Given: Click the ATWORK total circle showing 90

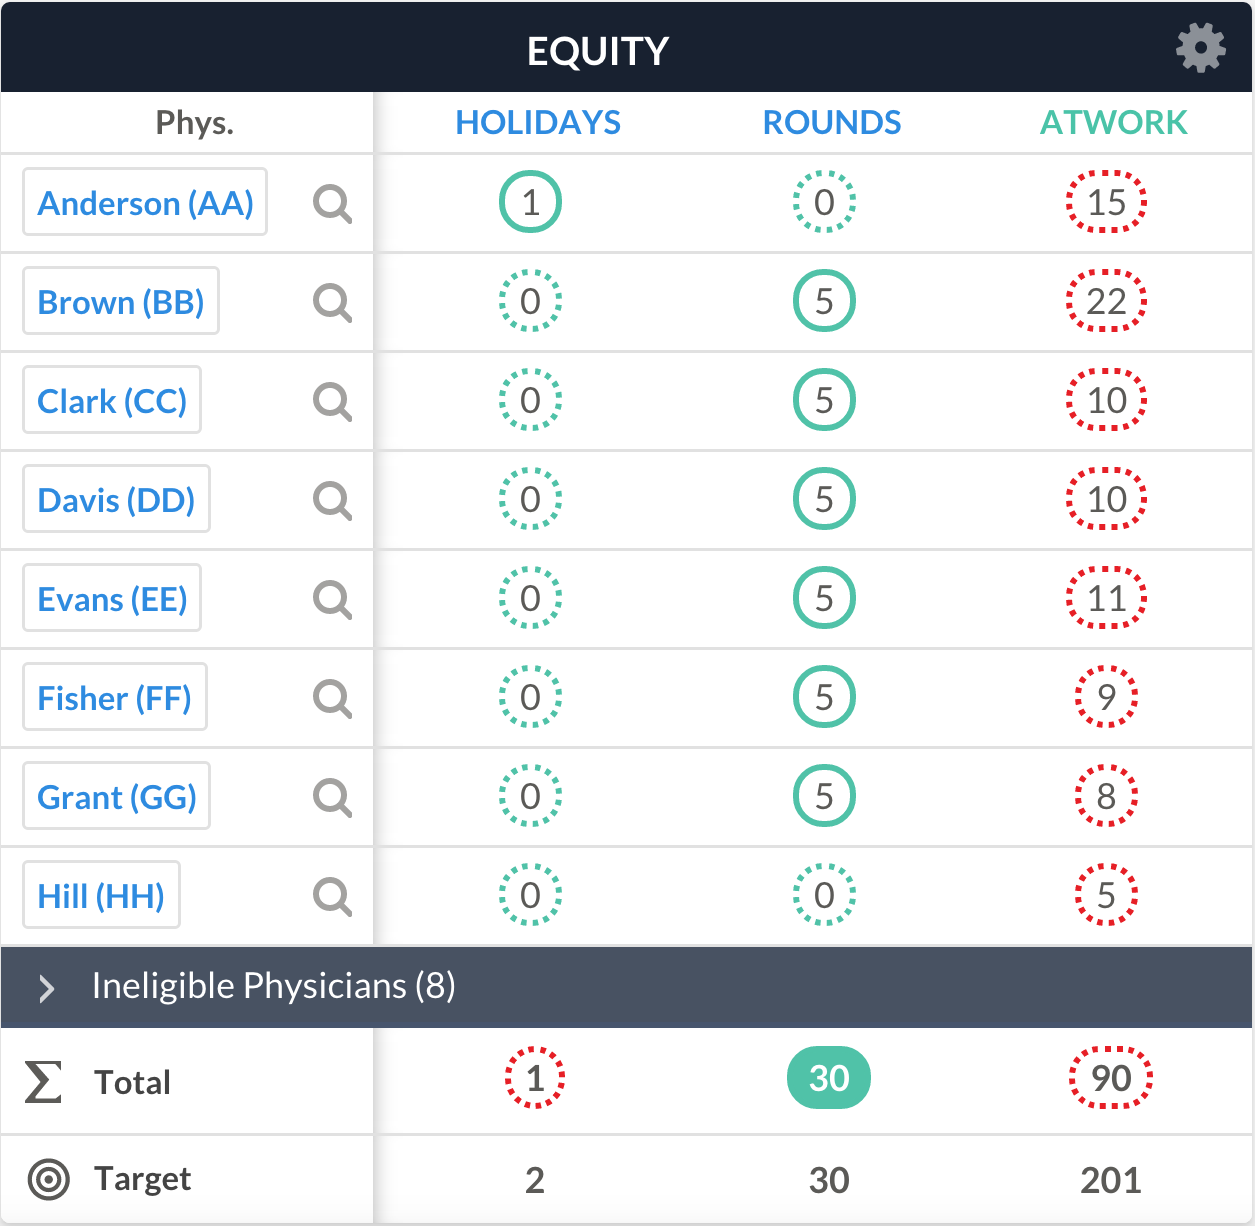Looking at the screenshot, I should click(1111, 1078).
